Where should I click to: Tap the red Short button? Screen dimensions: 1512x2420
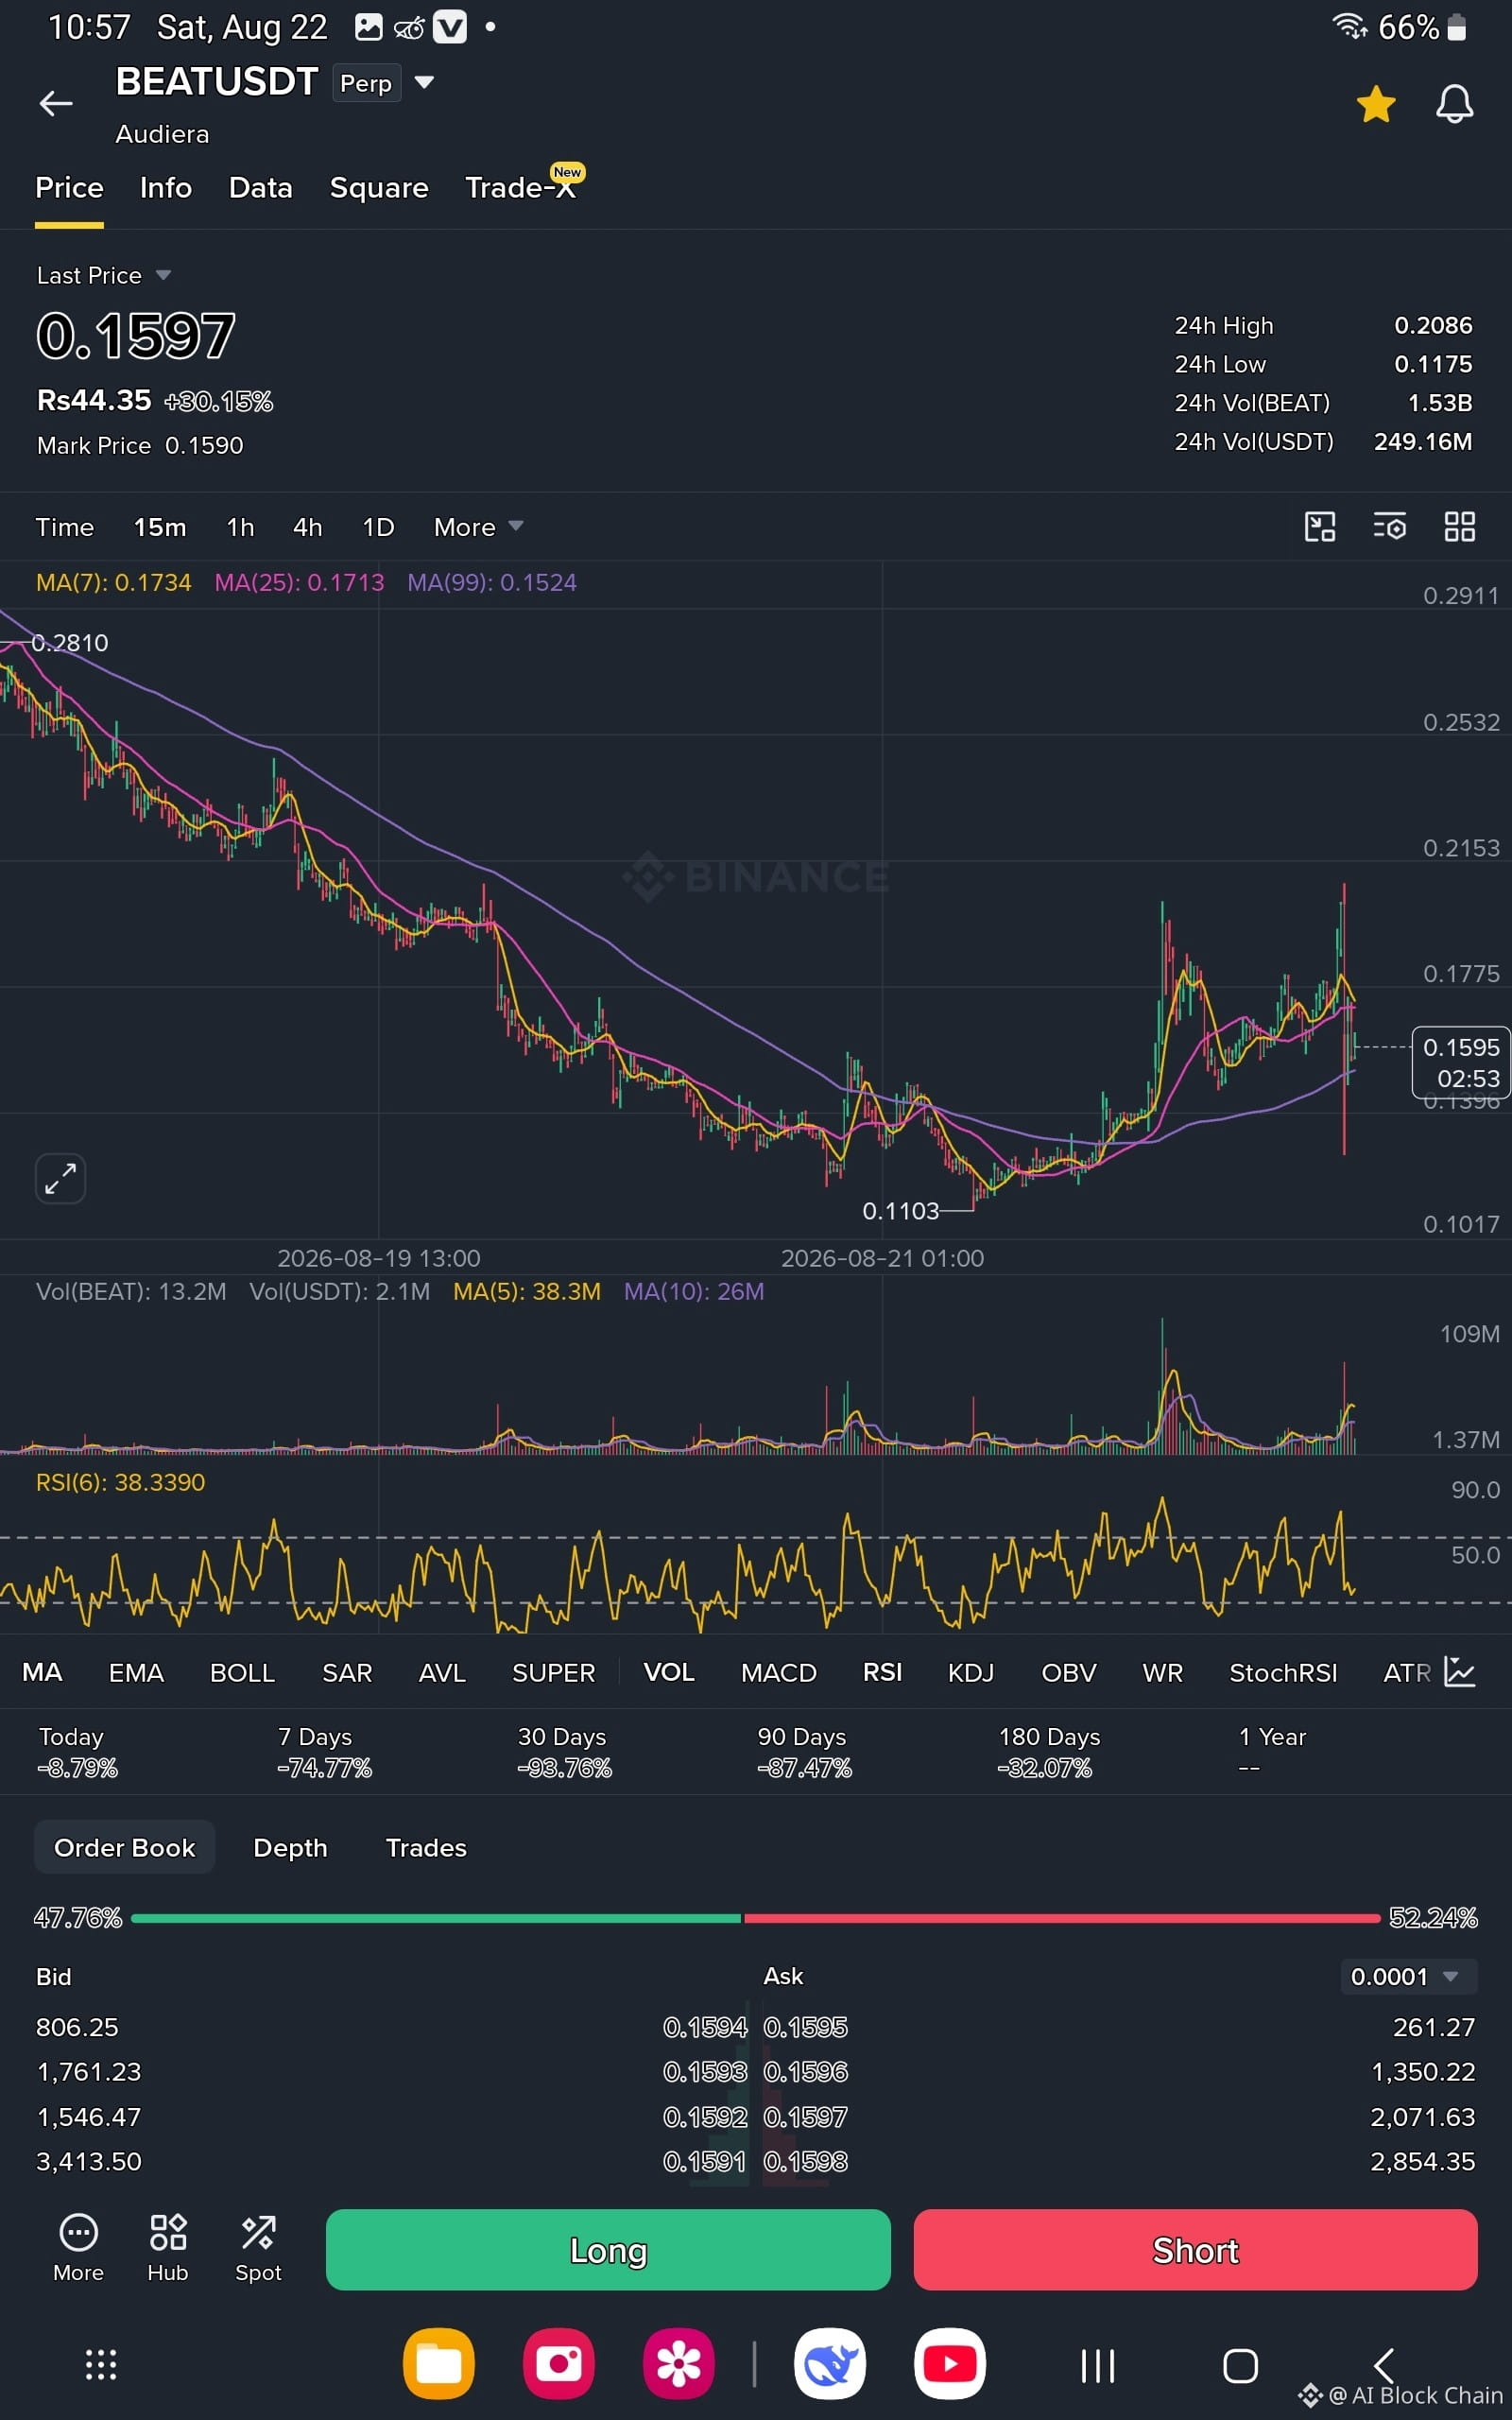point(1195,2250)
